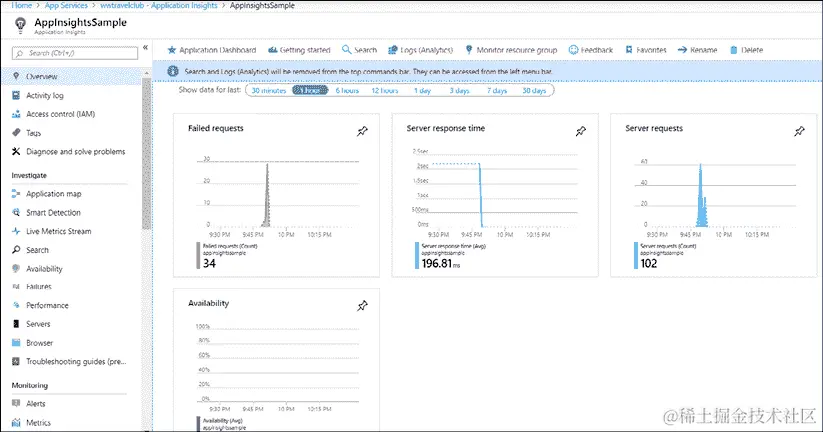Click the Application Dashboard star icon
Screen dimensions: 823x432
tap(172, 50)
